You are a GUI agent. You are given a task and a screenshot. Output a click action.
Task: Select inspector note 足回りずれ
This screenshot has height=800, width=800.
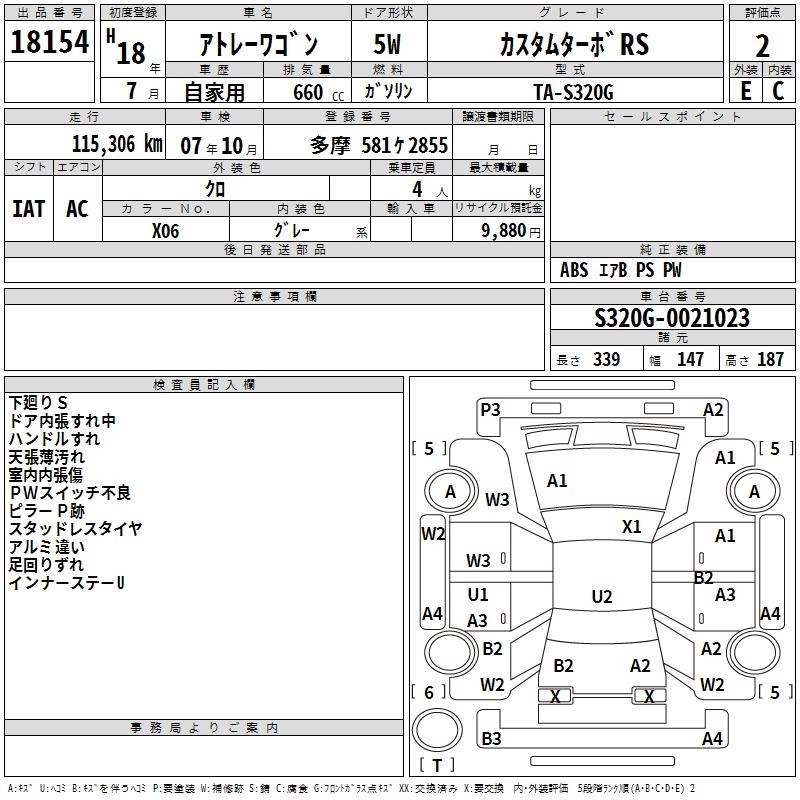pyautogui.click(x=46, y=565)
